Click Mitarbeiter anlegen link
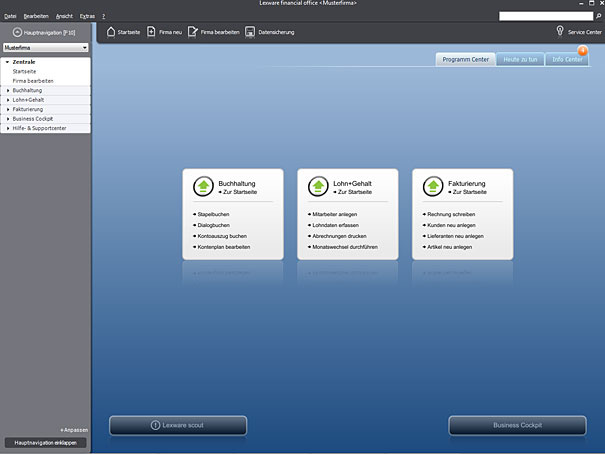The height and width of the screenshot is (454, 605). click(x=335, y=214)
